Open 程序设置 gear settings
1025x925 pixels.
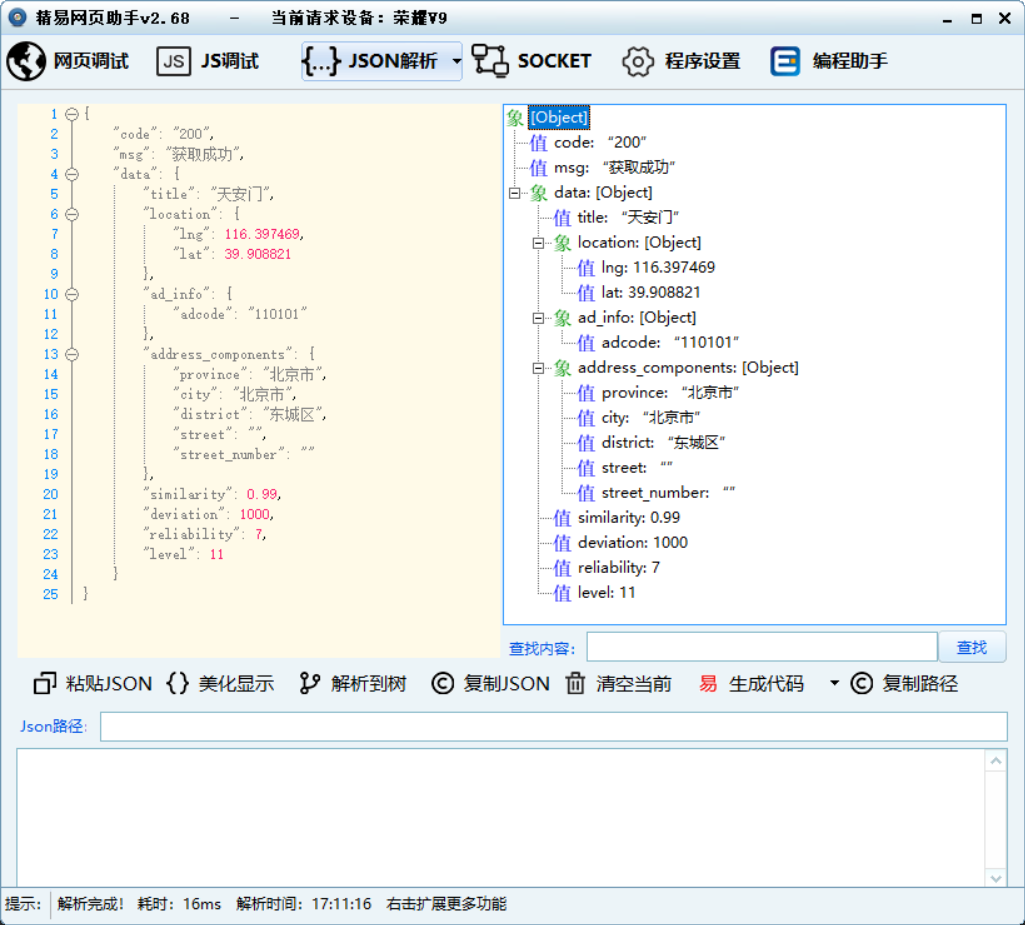tap(638, 61)
